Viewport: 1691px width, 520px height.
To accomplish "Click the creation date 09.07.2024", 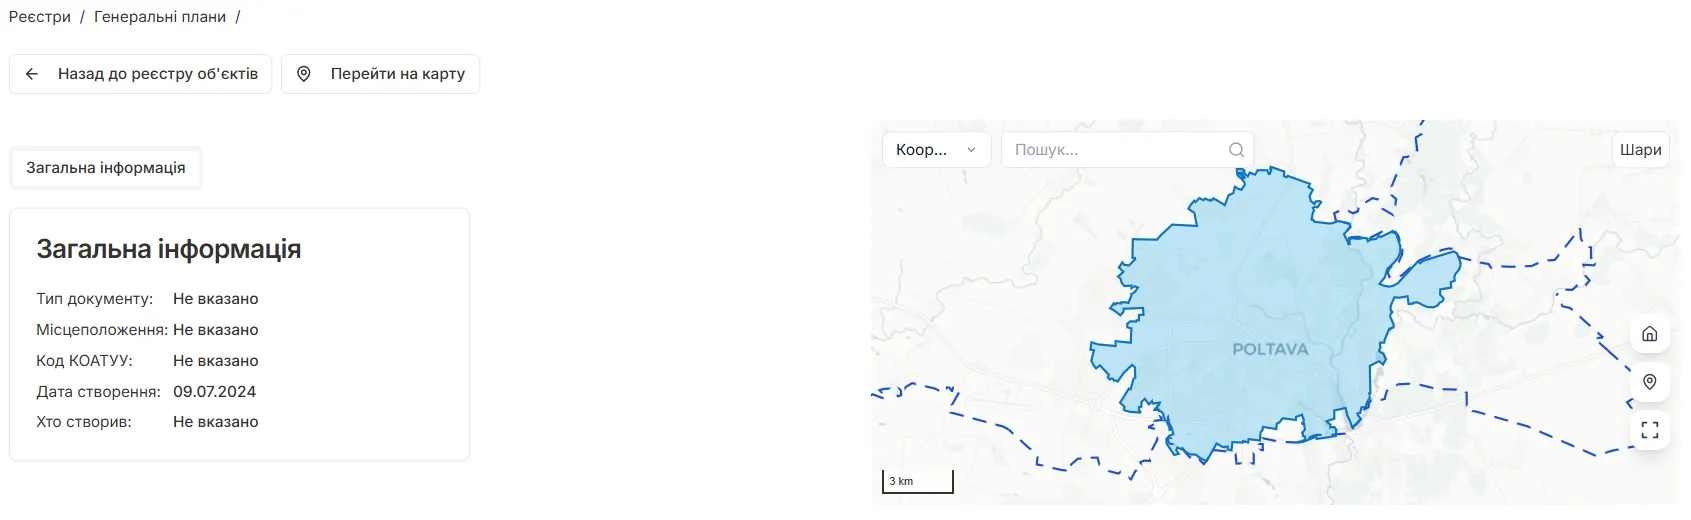I will pos(215,392).
